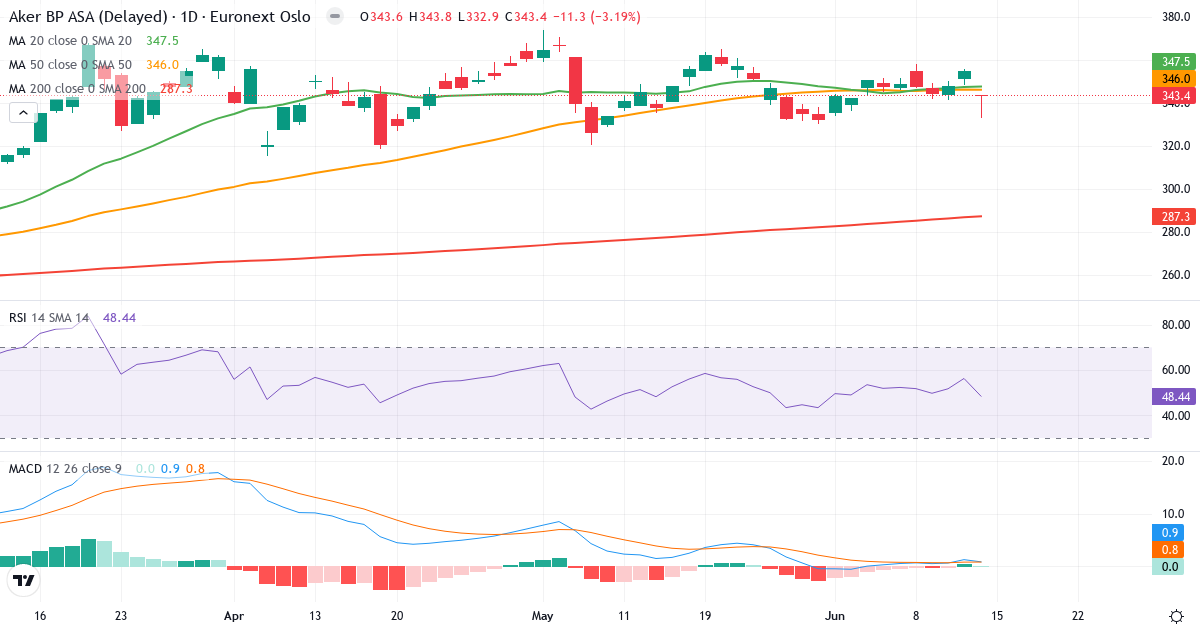Click the red 343.4 last price label

1175,96
